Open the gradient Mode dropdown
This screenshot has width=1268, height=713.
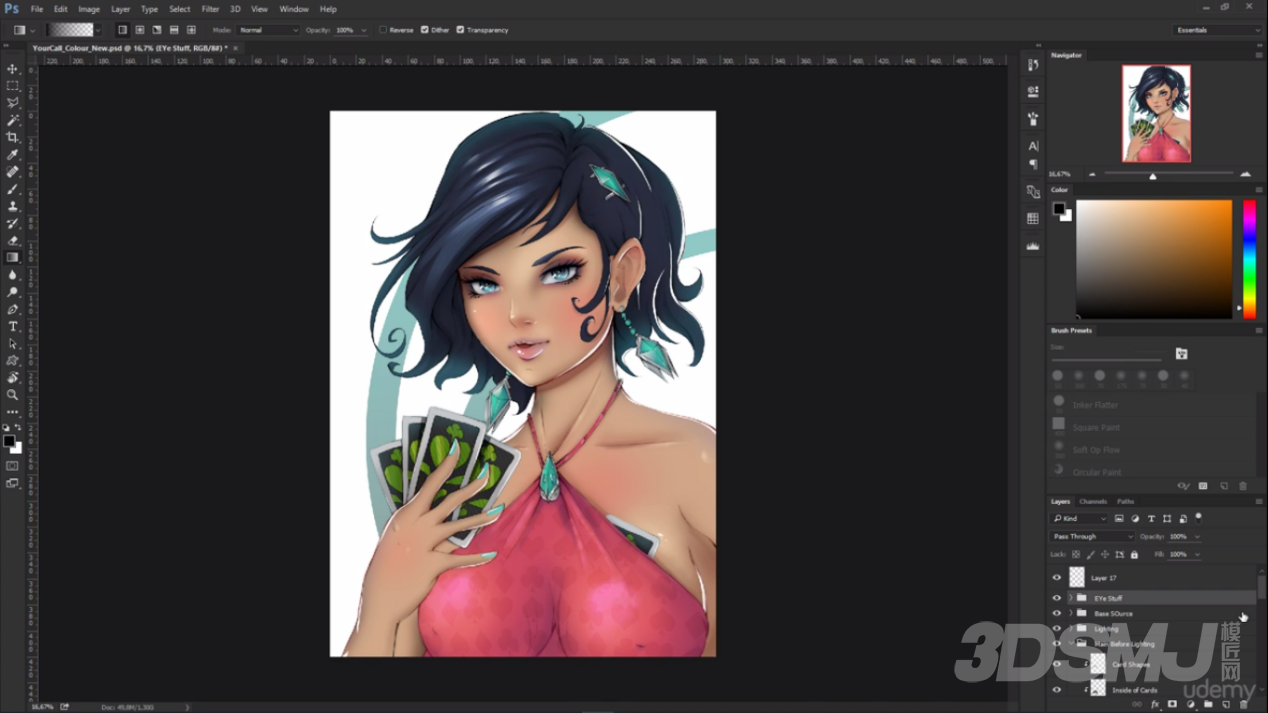267,30
